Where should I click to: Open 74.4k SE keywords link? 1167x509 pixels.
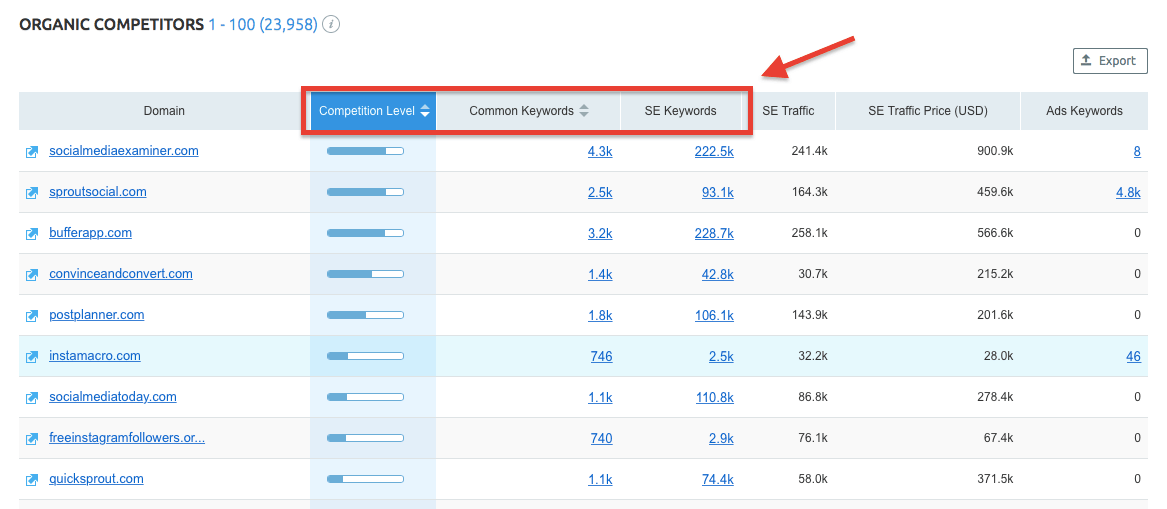click(x=717, y=478)
